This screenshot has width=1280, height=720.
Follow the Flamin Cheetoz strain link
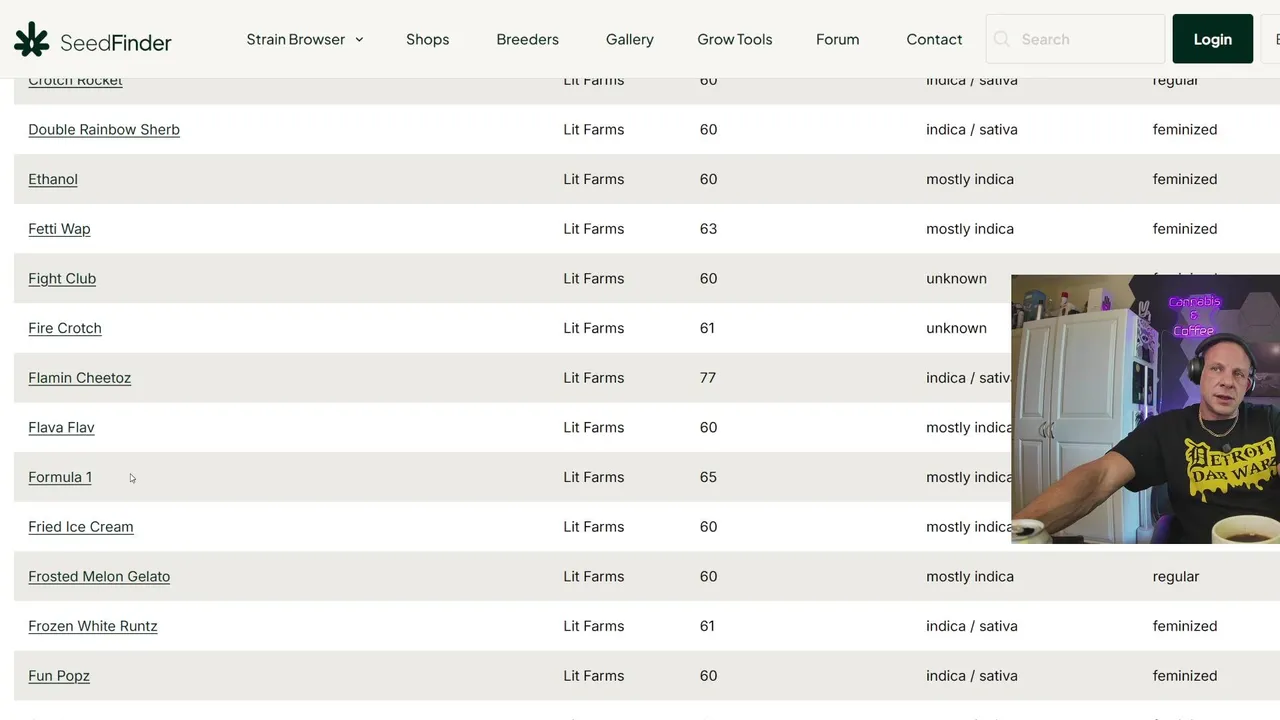(x=80, y=378)
